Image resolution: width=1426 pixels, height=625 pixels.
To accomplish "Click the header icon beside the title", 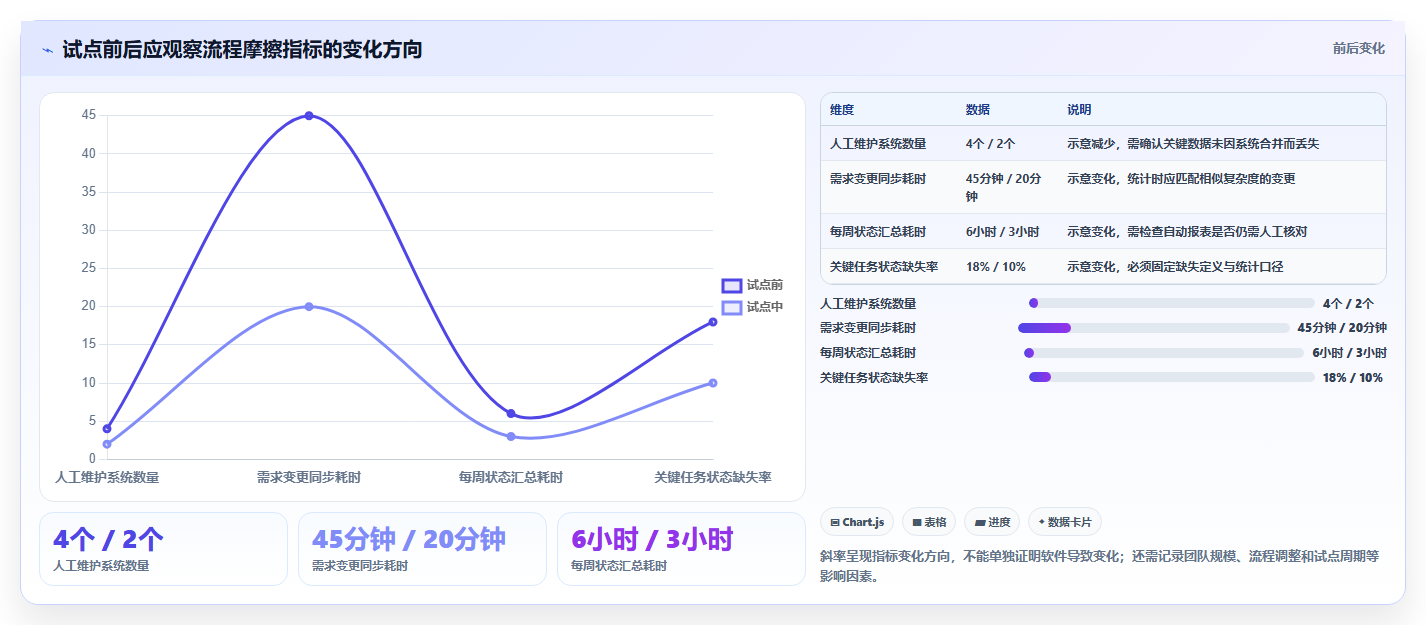I will pos(47,50).
